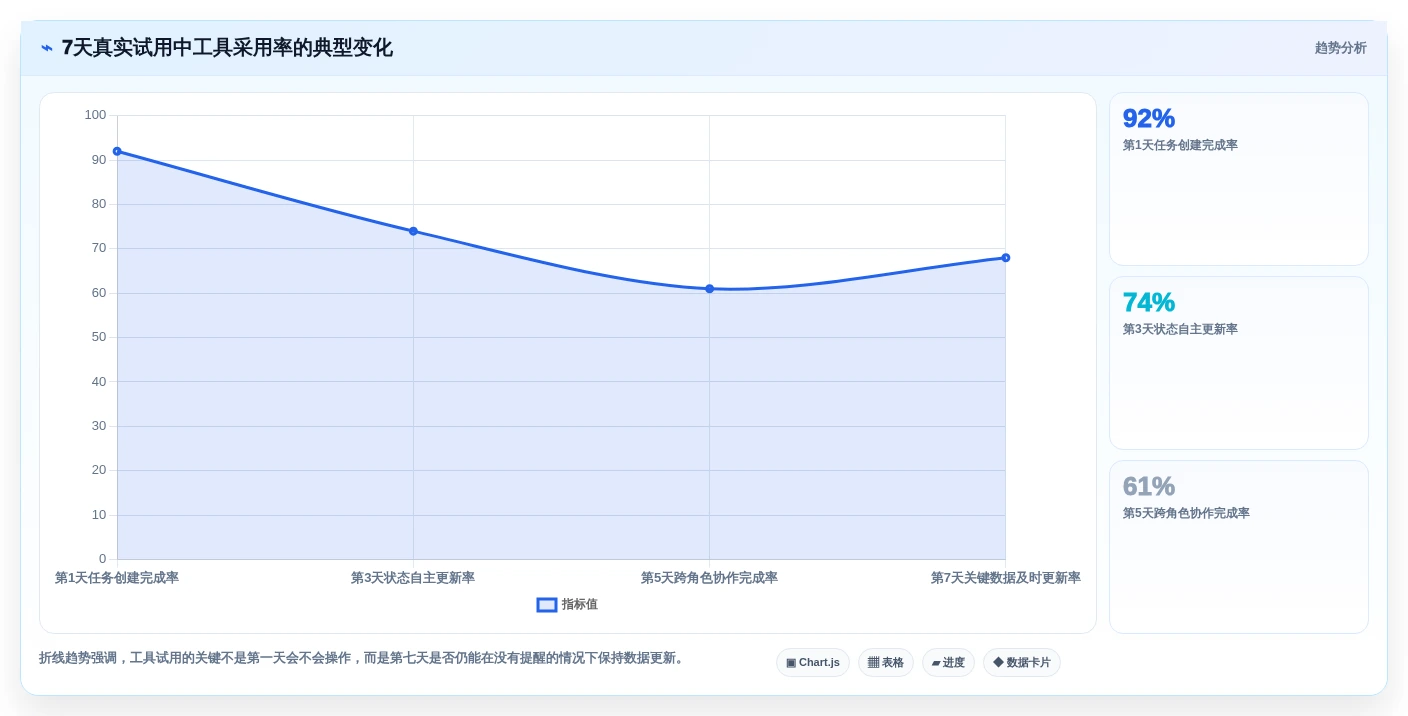Click the 第1天 data point at 92
Viewport: 1408px width, 716px height.
click(x=117, y=151)
